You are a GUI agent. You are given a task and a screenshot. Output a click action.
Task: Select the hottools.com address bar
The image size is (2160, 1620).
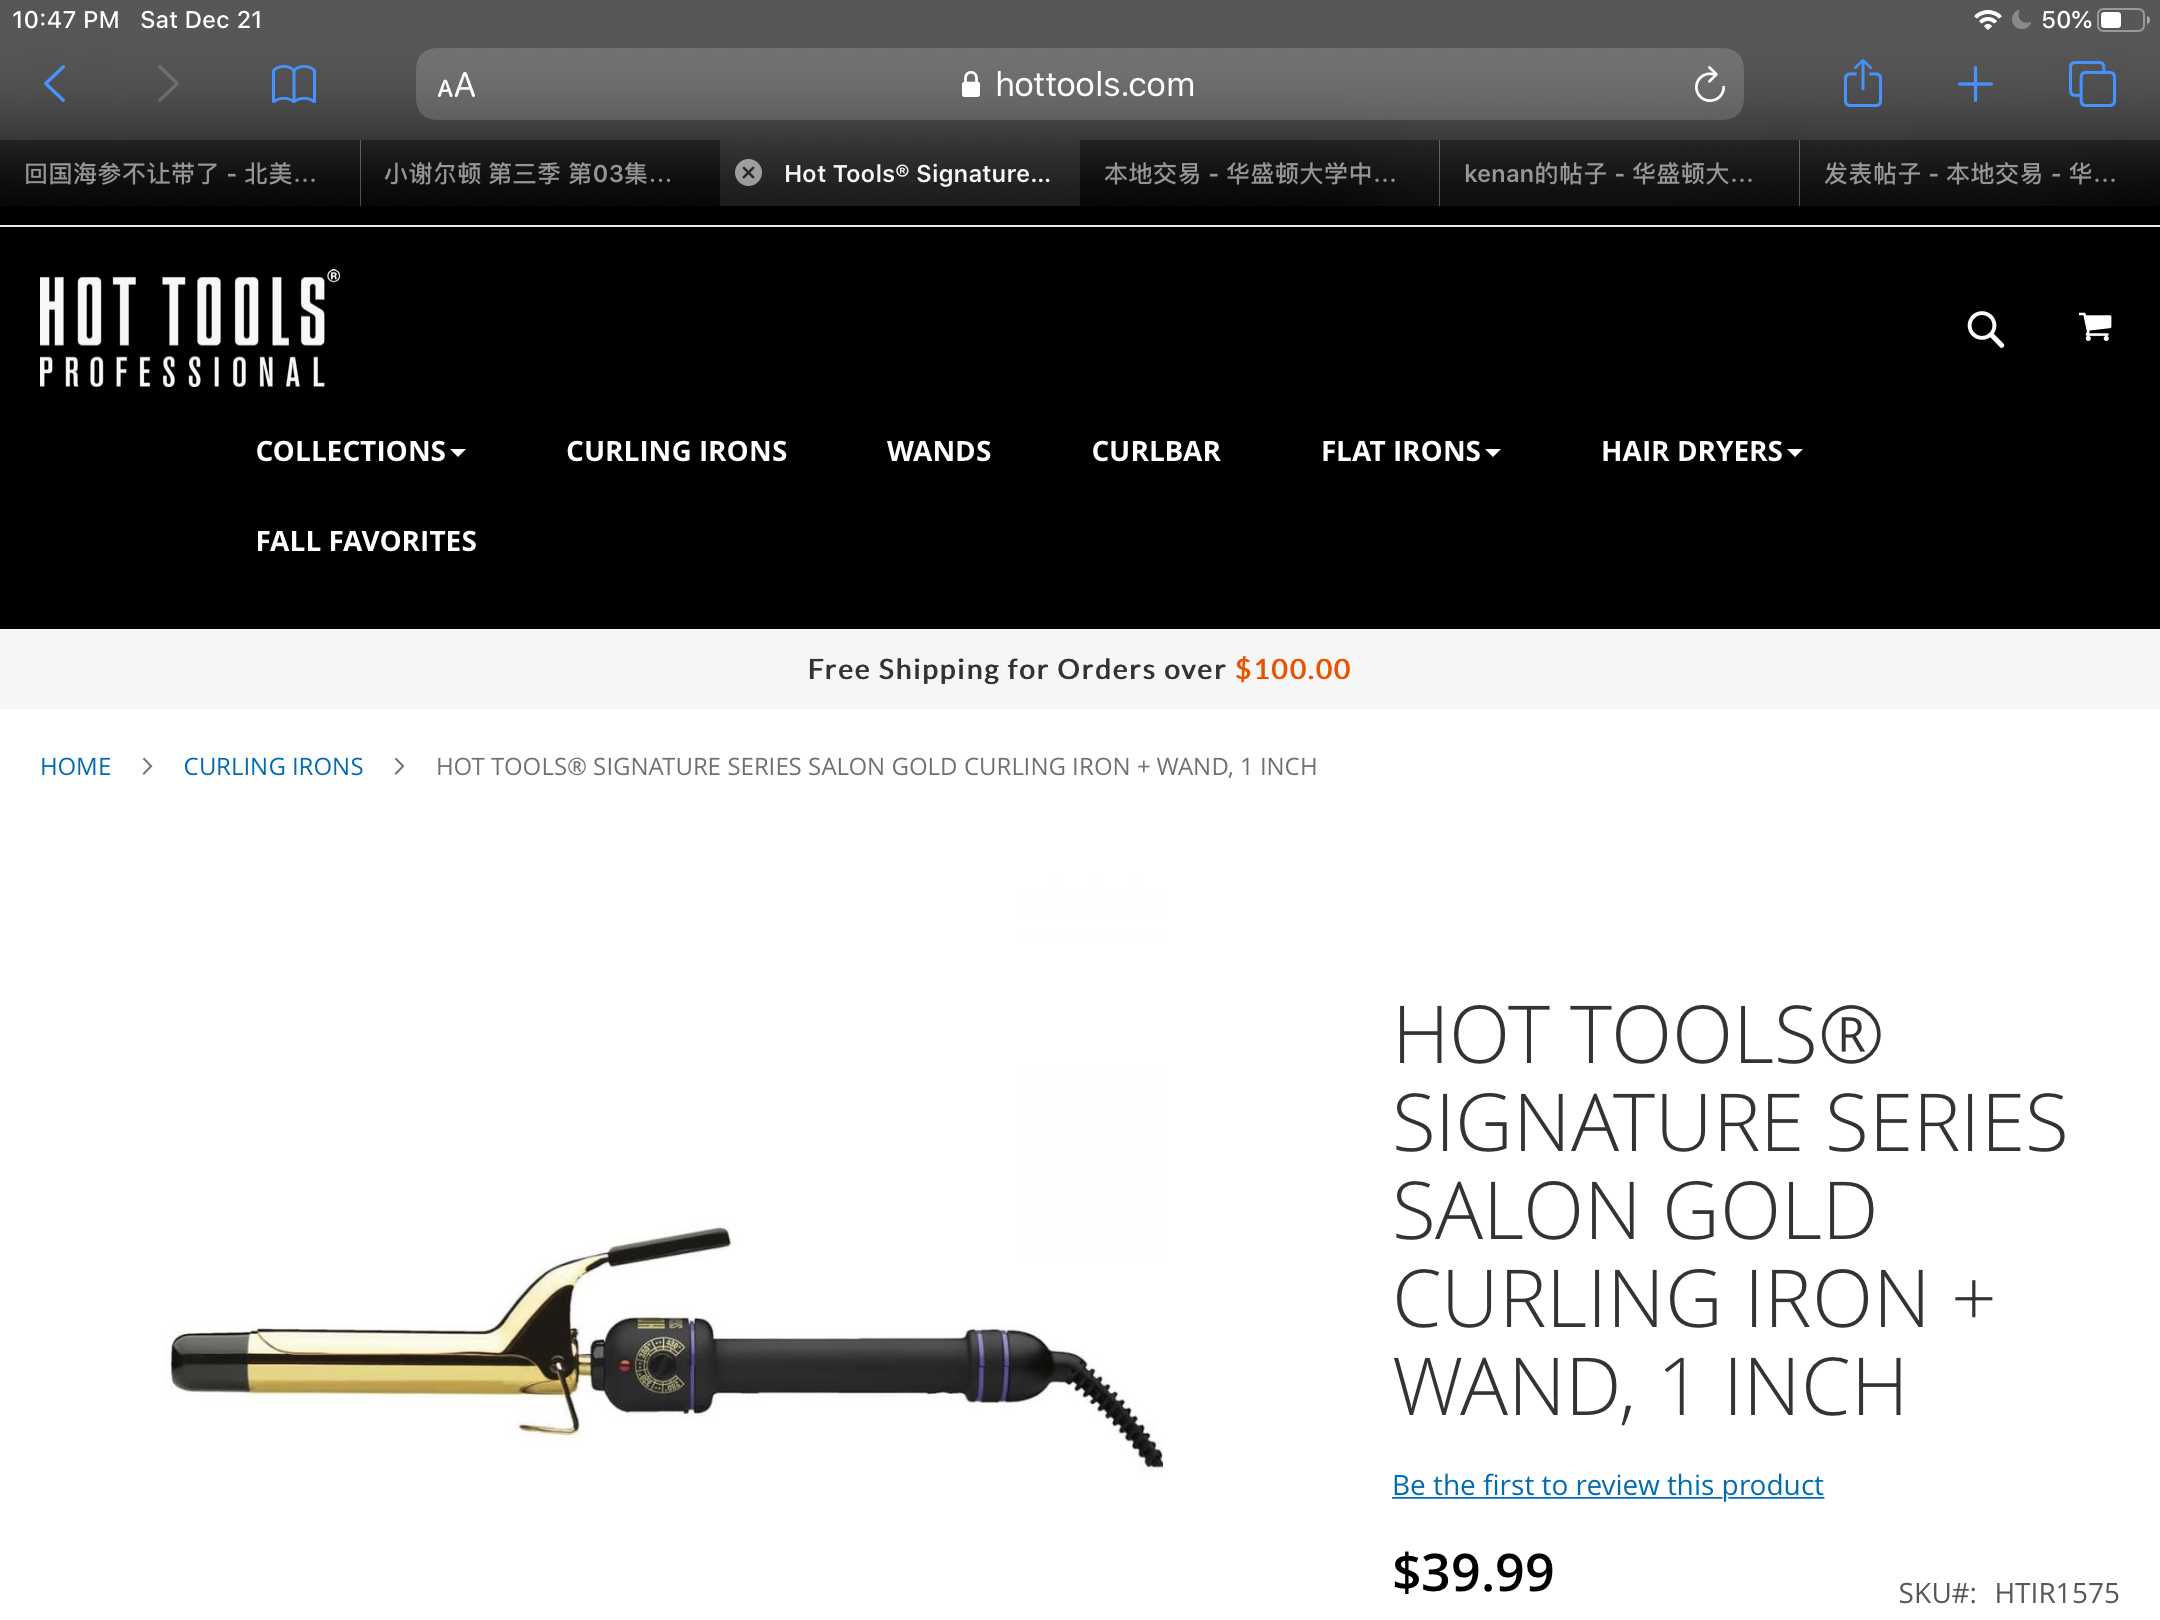(1080, 84)
